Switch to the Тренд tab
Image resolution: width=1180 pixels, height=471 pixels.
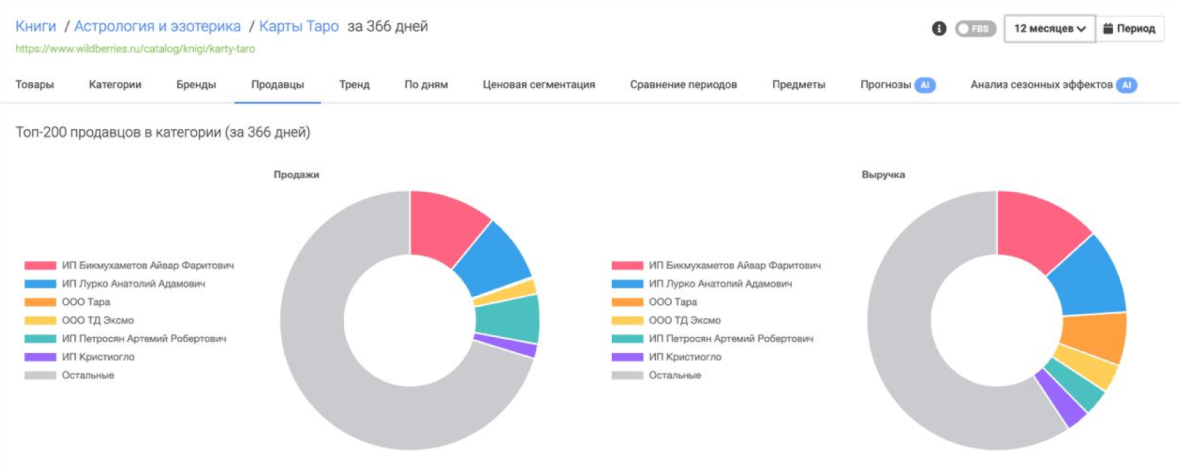[x=354, y=84]
